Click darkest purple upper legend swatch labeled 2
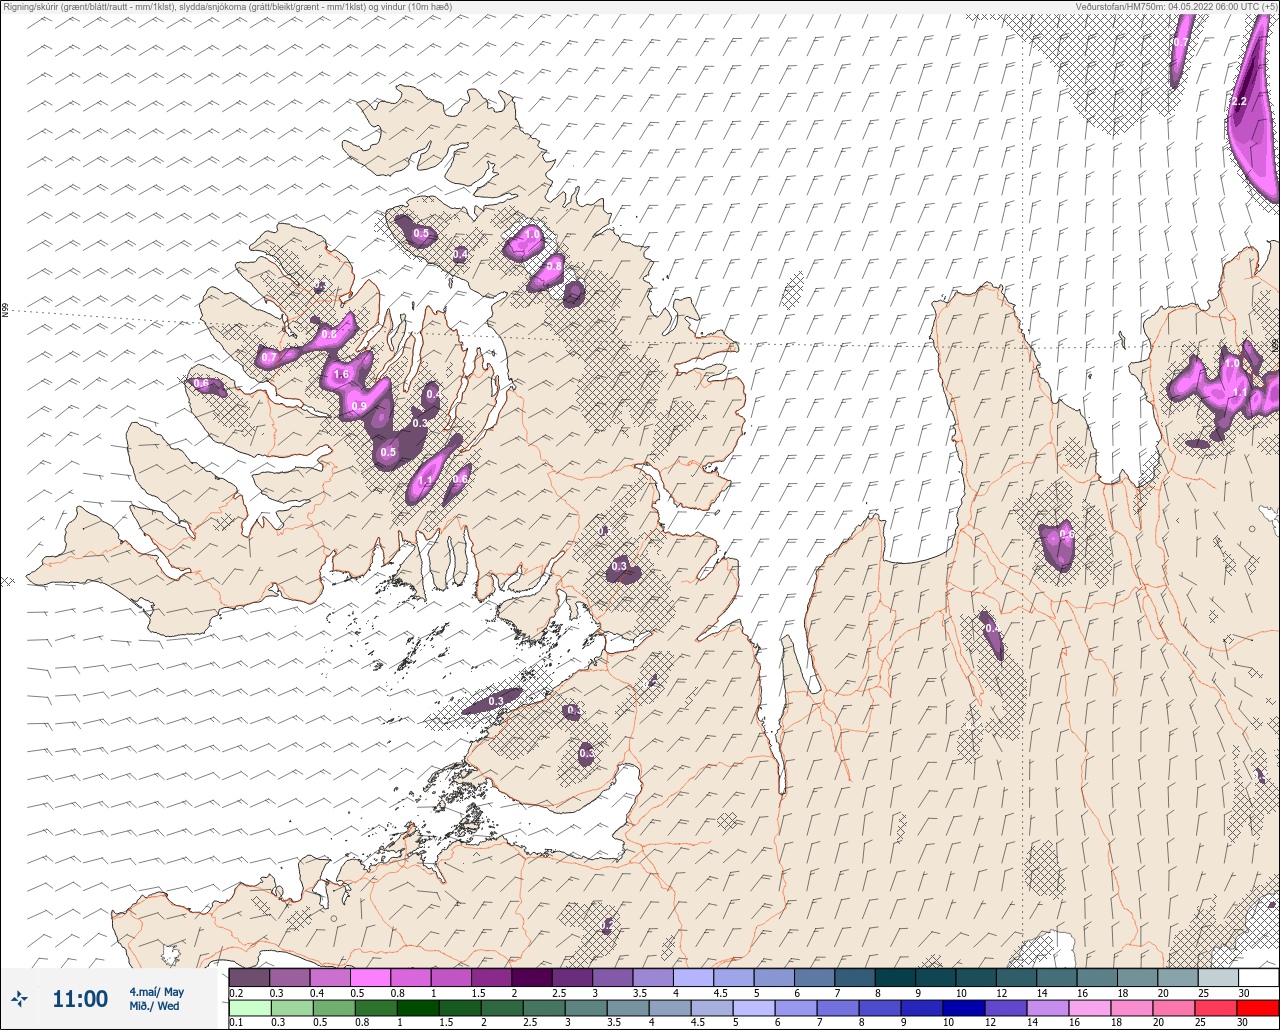Image resolution: width=1280 pixels, height=1030 pixels. 532,977
